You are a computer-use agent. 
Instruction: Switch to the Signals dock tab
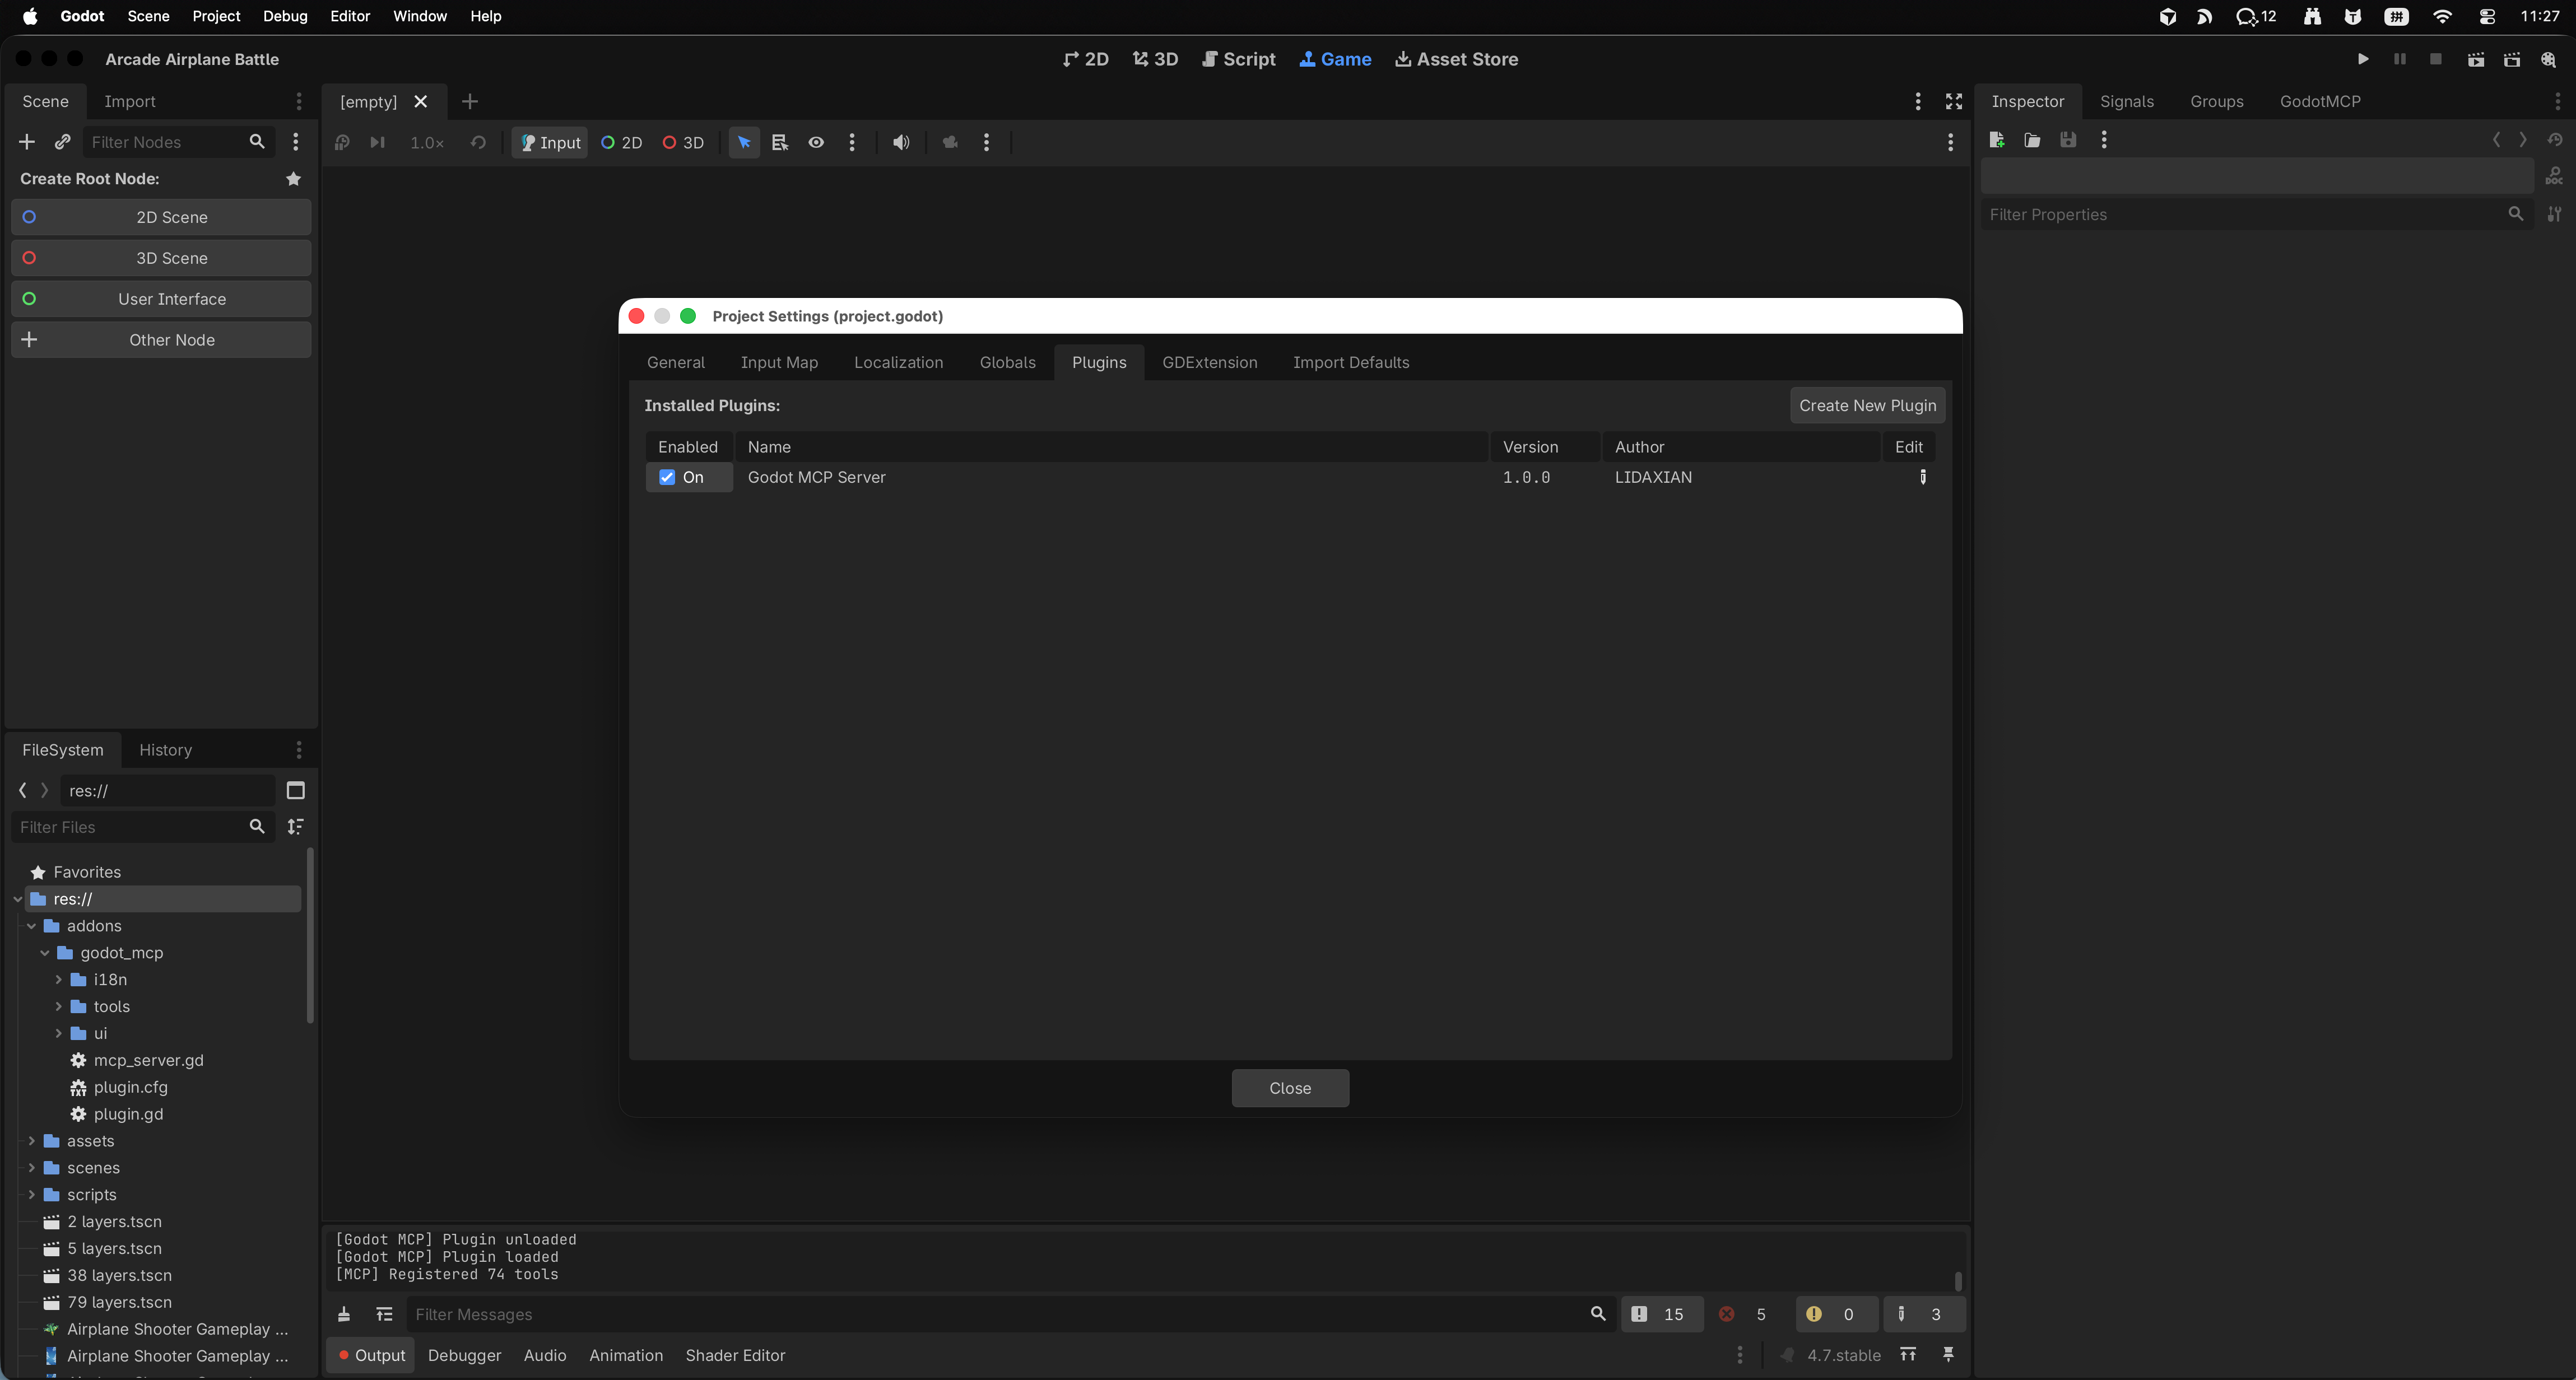coord(2126,101)
